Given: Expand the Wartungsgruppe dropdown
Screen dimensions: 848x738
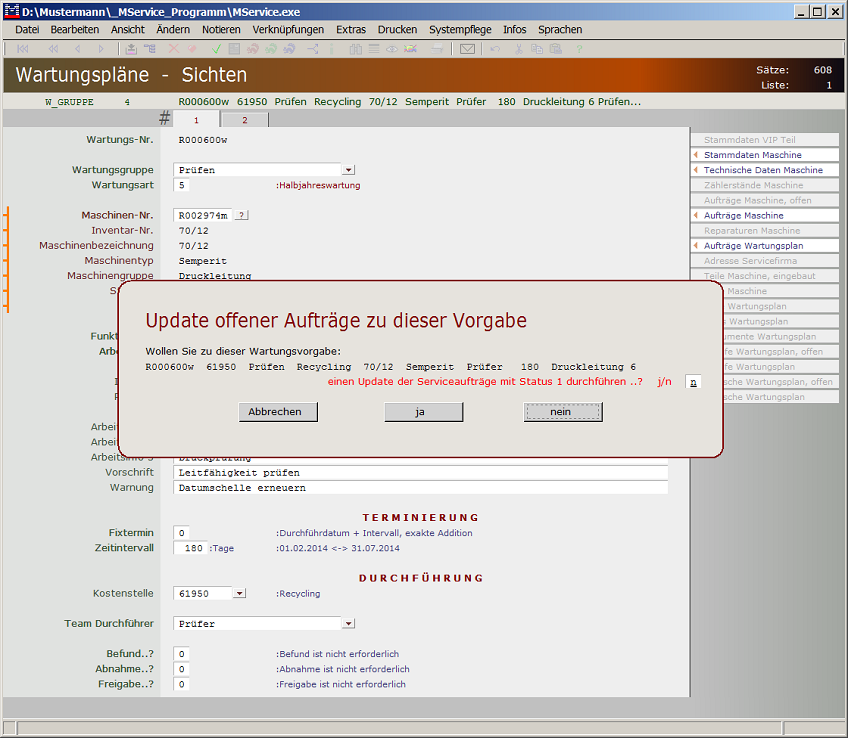Looking at the screenshot, I should (x=348, y=170).
